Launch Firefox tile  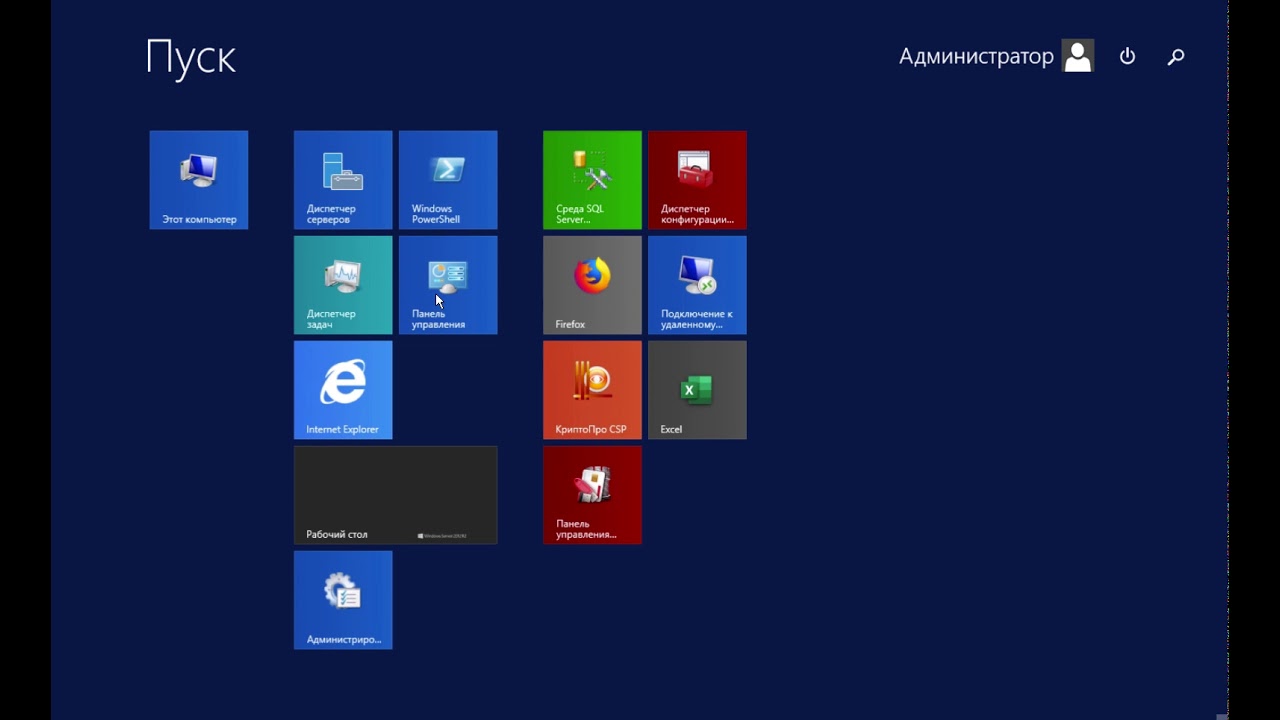click(x=592, y=285)
